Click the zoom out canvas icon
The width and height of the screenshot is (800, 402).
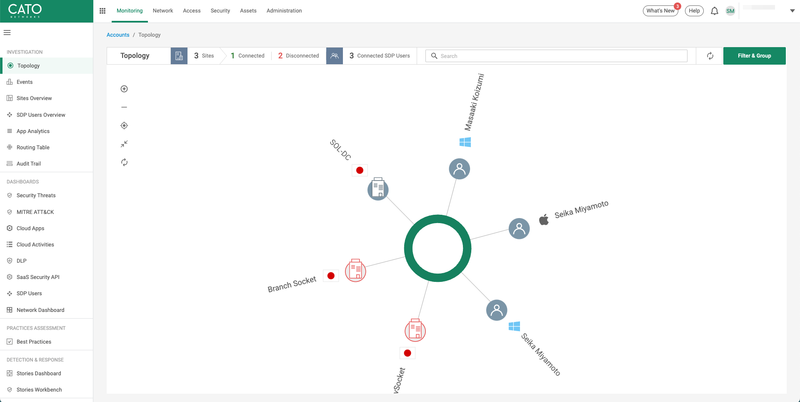coord(124,107)
